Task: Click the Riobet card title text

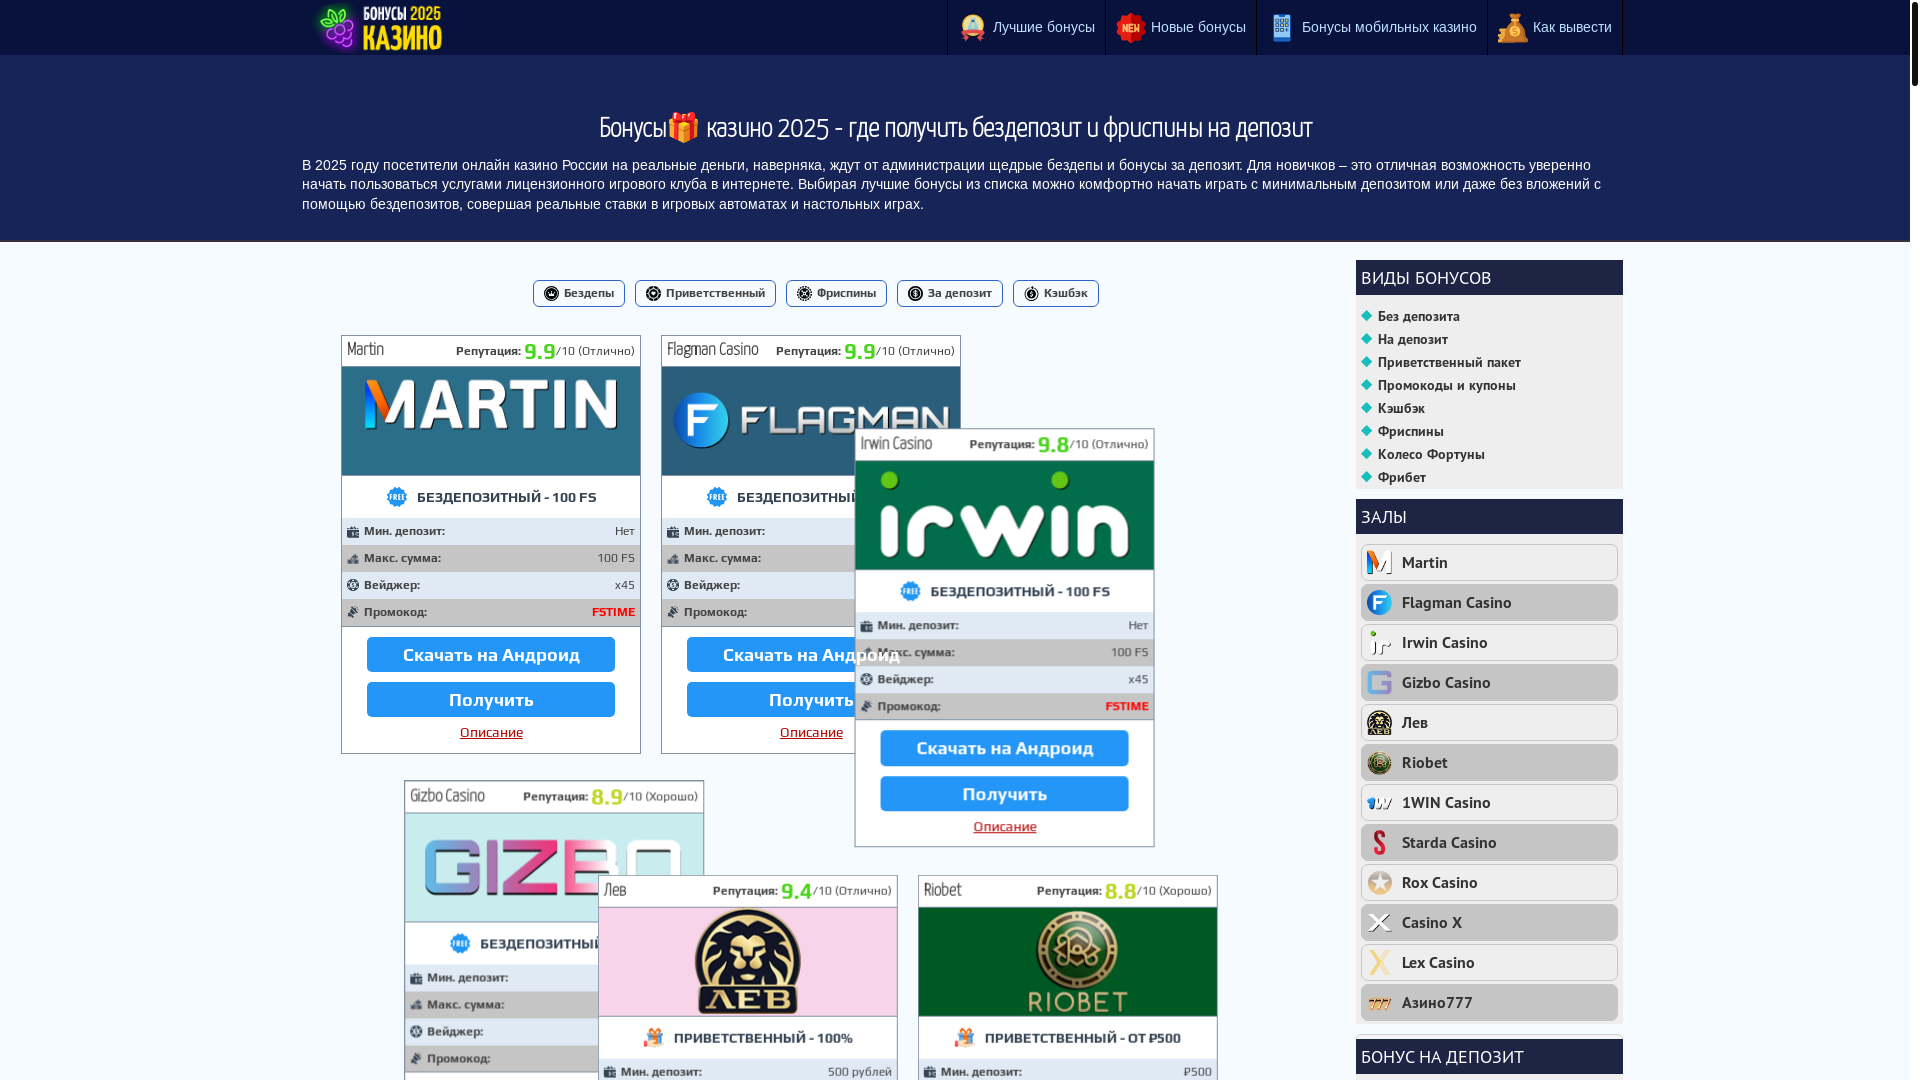Action: pyautogui.click(x=943, y=890)
